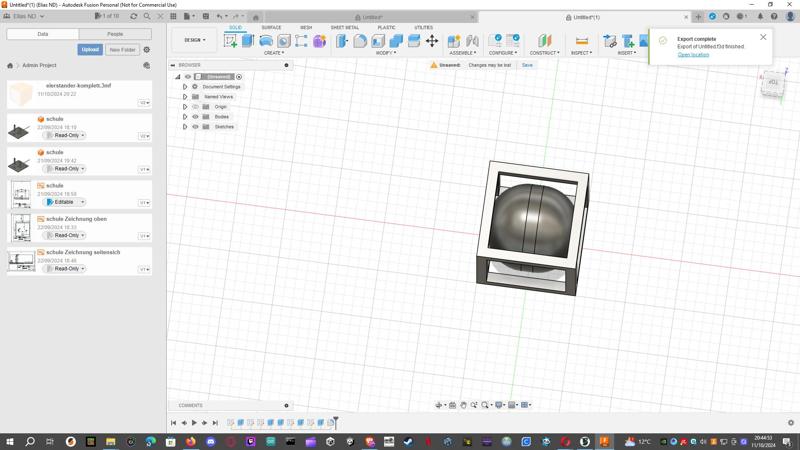The height and width of the screenshot is (450, 800).
Task: Click the timeline play button
Action: pos(194,423)
